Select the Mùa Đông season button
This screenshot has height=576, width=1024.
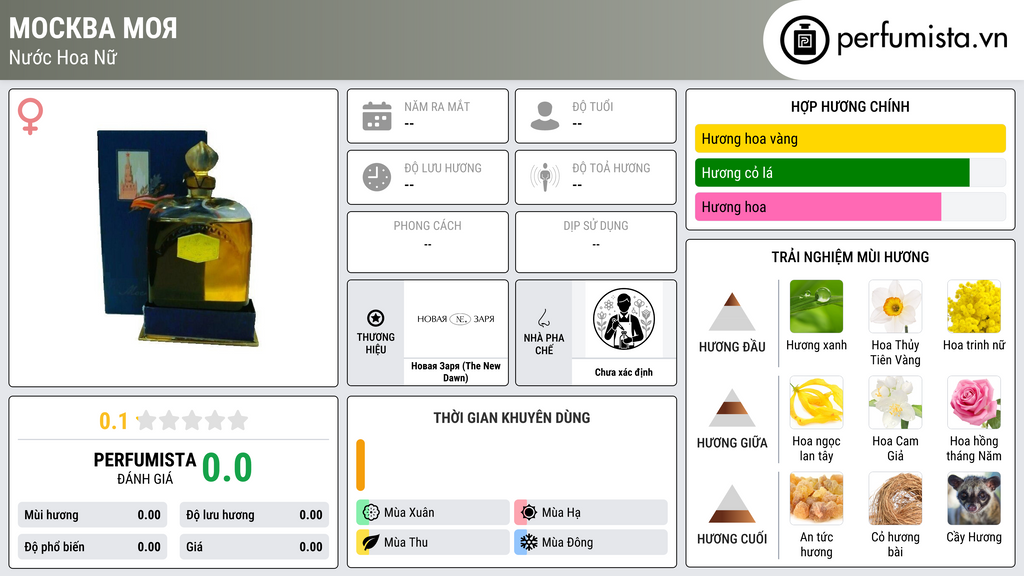point(591,542)
